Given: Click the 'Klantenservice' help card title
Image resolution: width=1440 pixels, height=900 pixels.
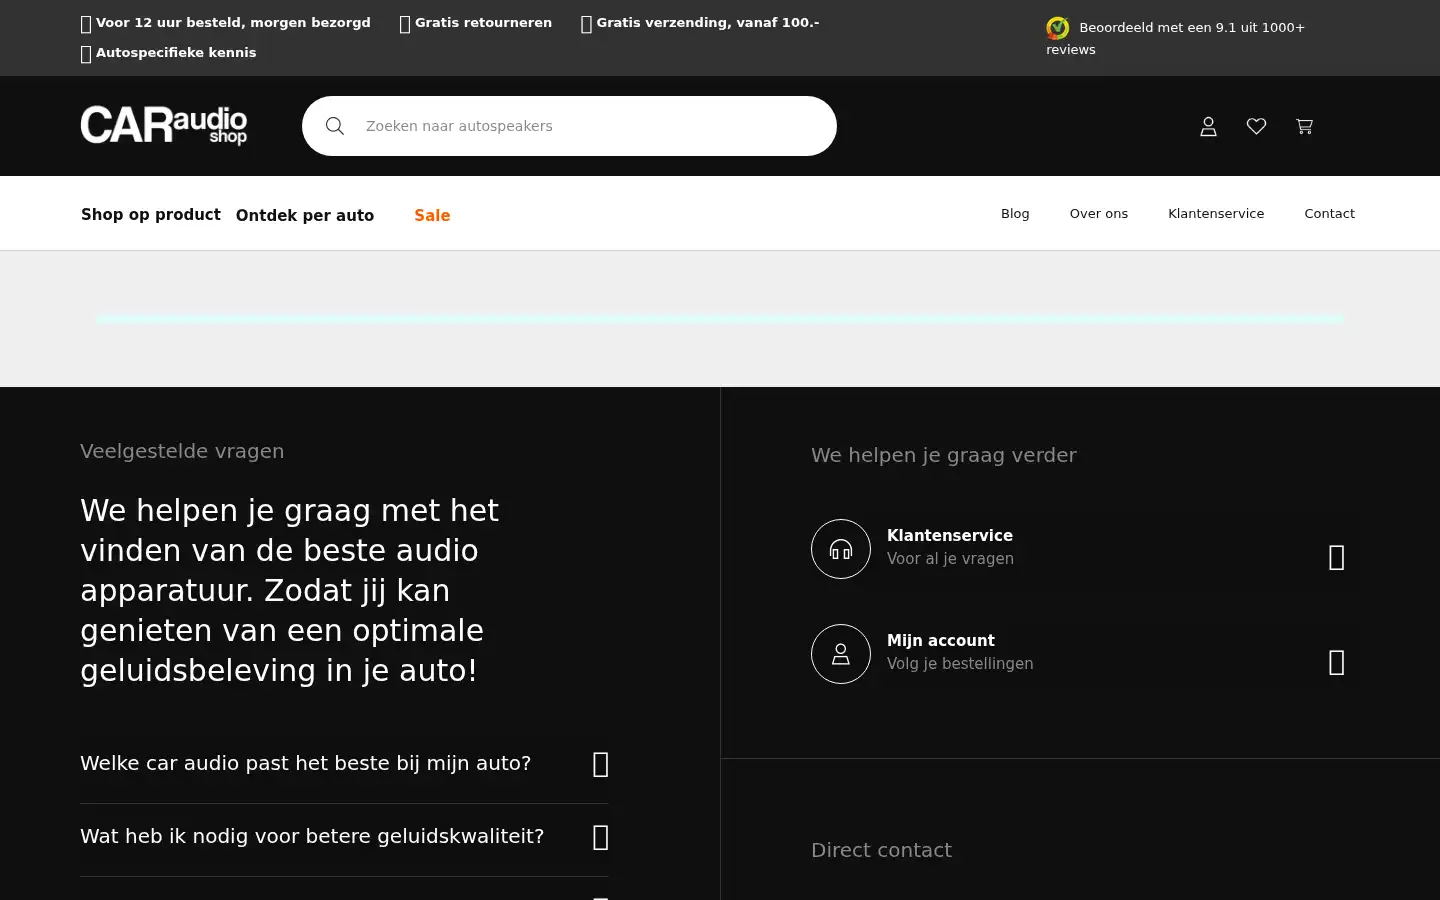Looking at the screenshot, I should tap(950, 535).
